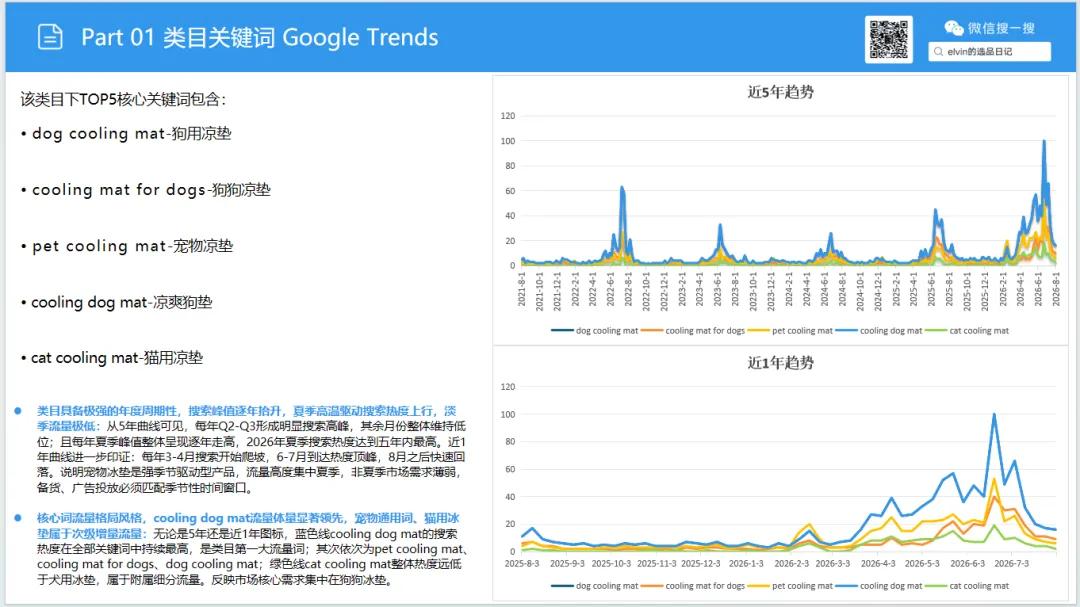Click pet cooling mat legend in 5-year chart

click(790, 331)
